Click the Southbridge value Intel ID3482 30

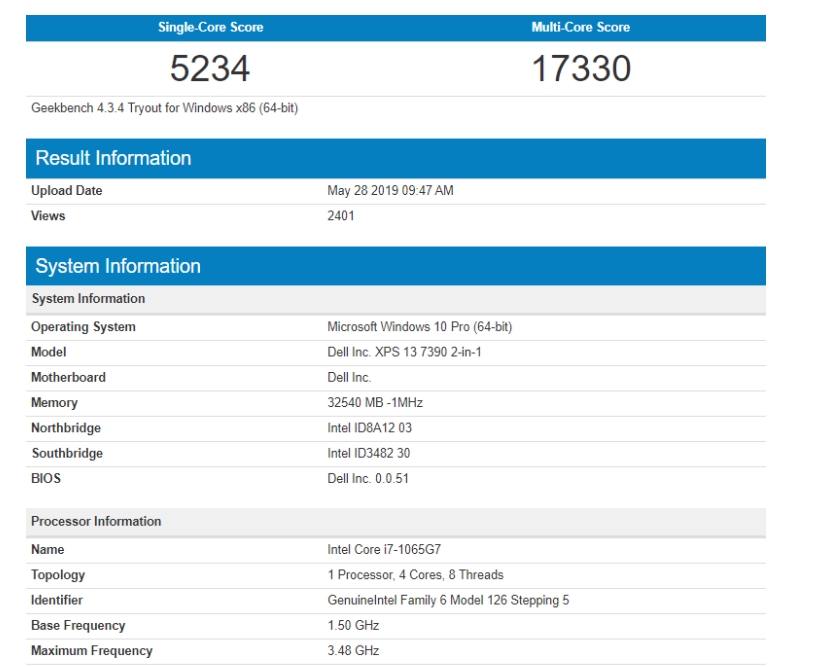368,453
